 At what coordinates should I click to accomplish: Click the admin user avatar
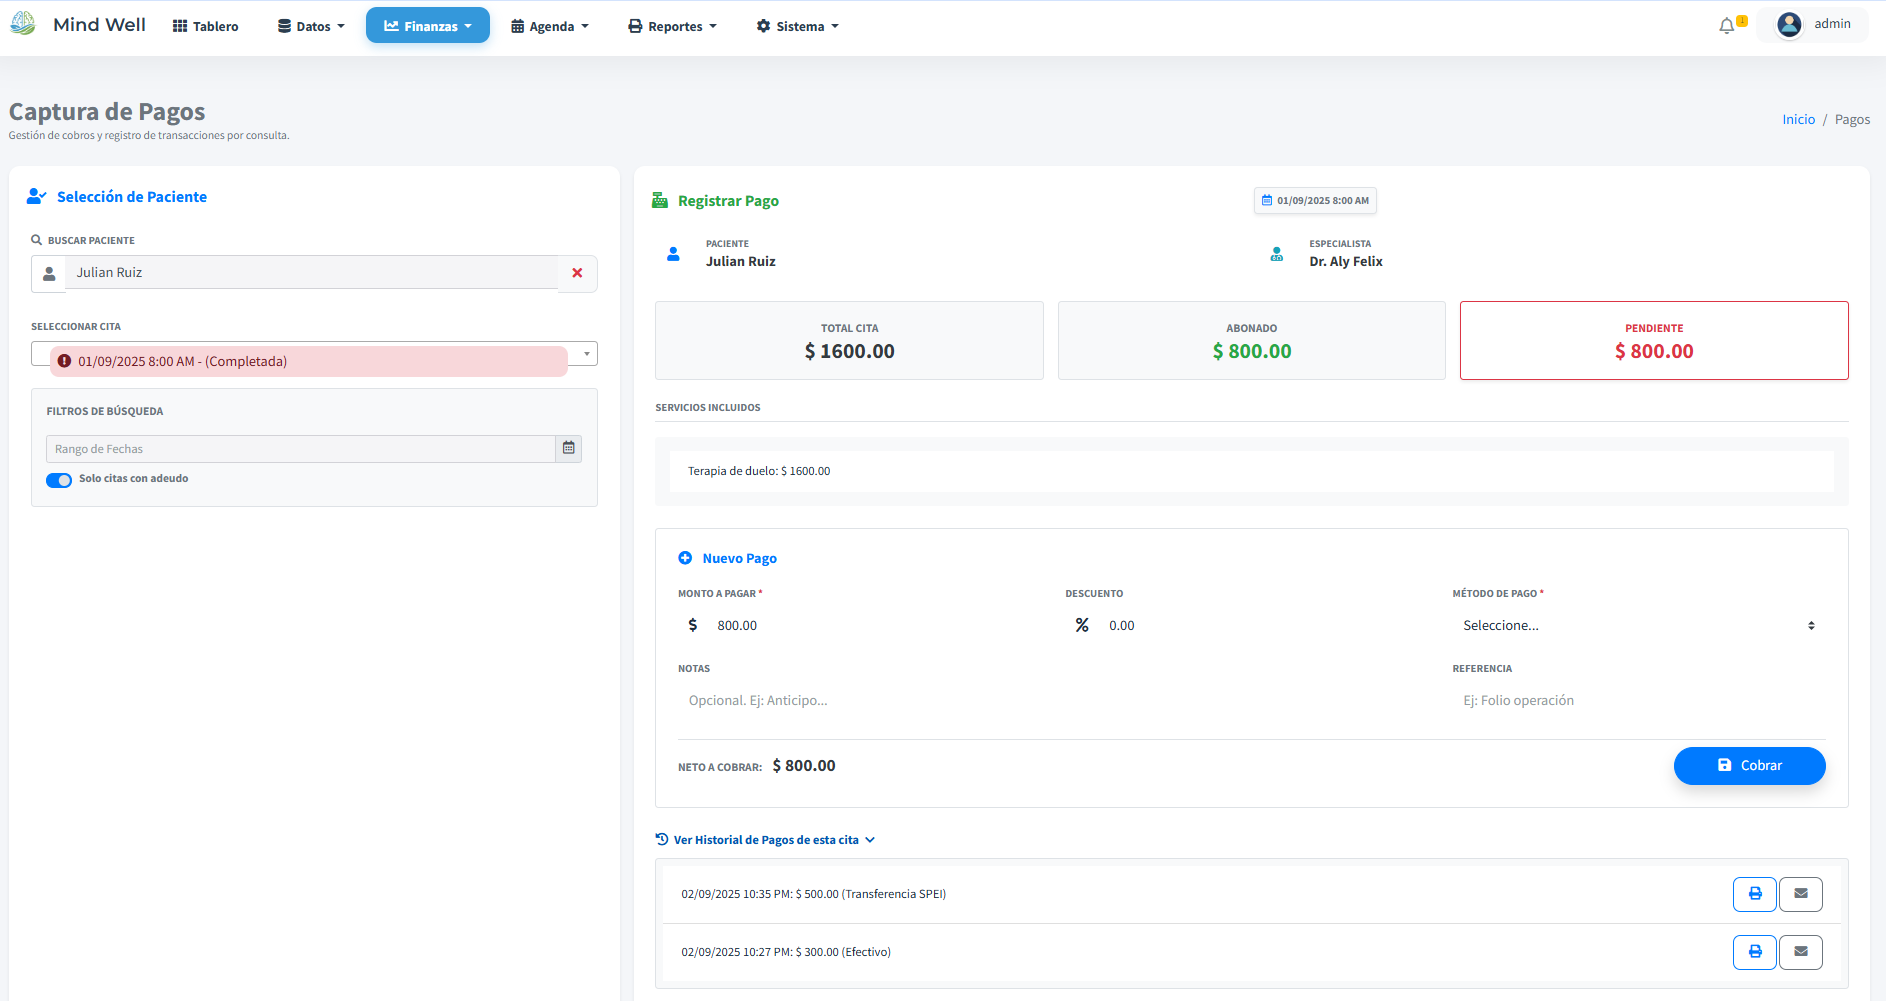pyautogui.click(x=1789, y=24)
